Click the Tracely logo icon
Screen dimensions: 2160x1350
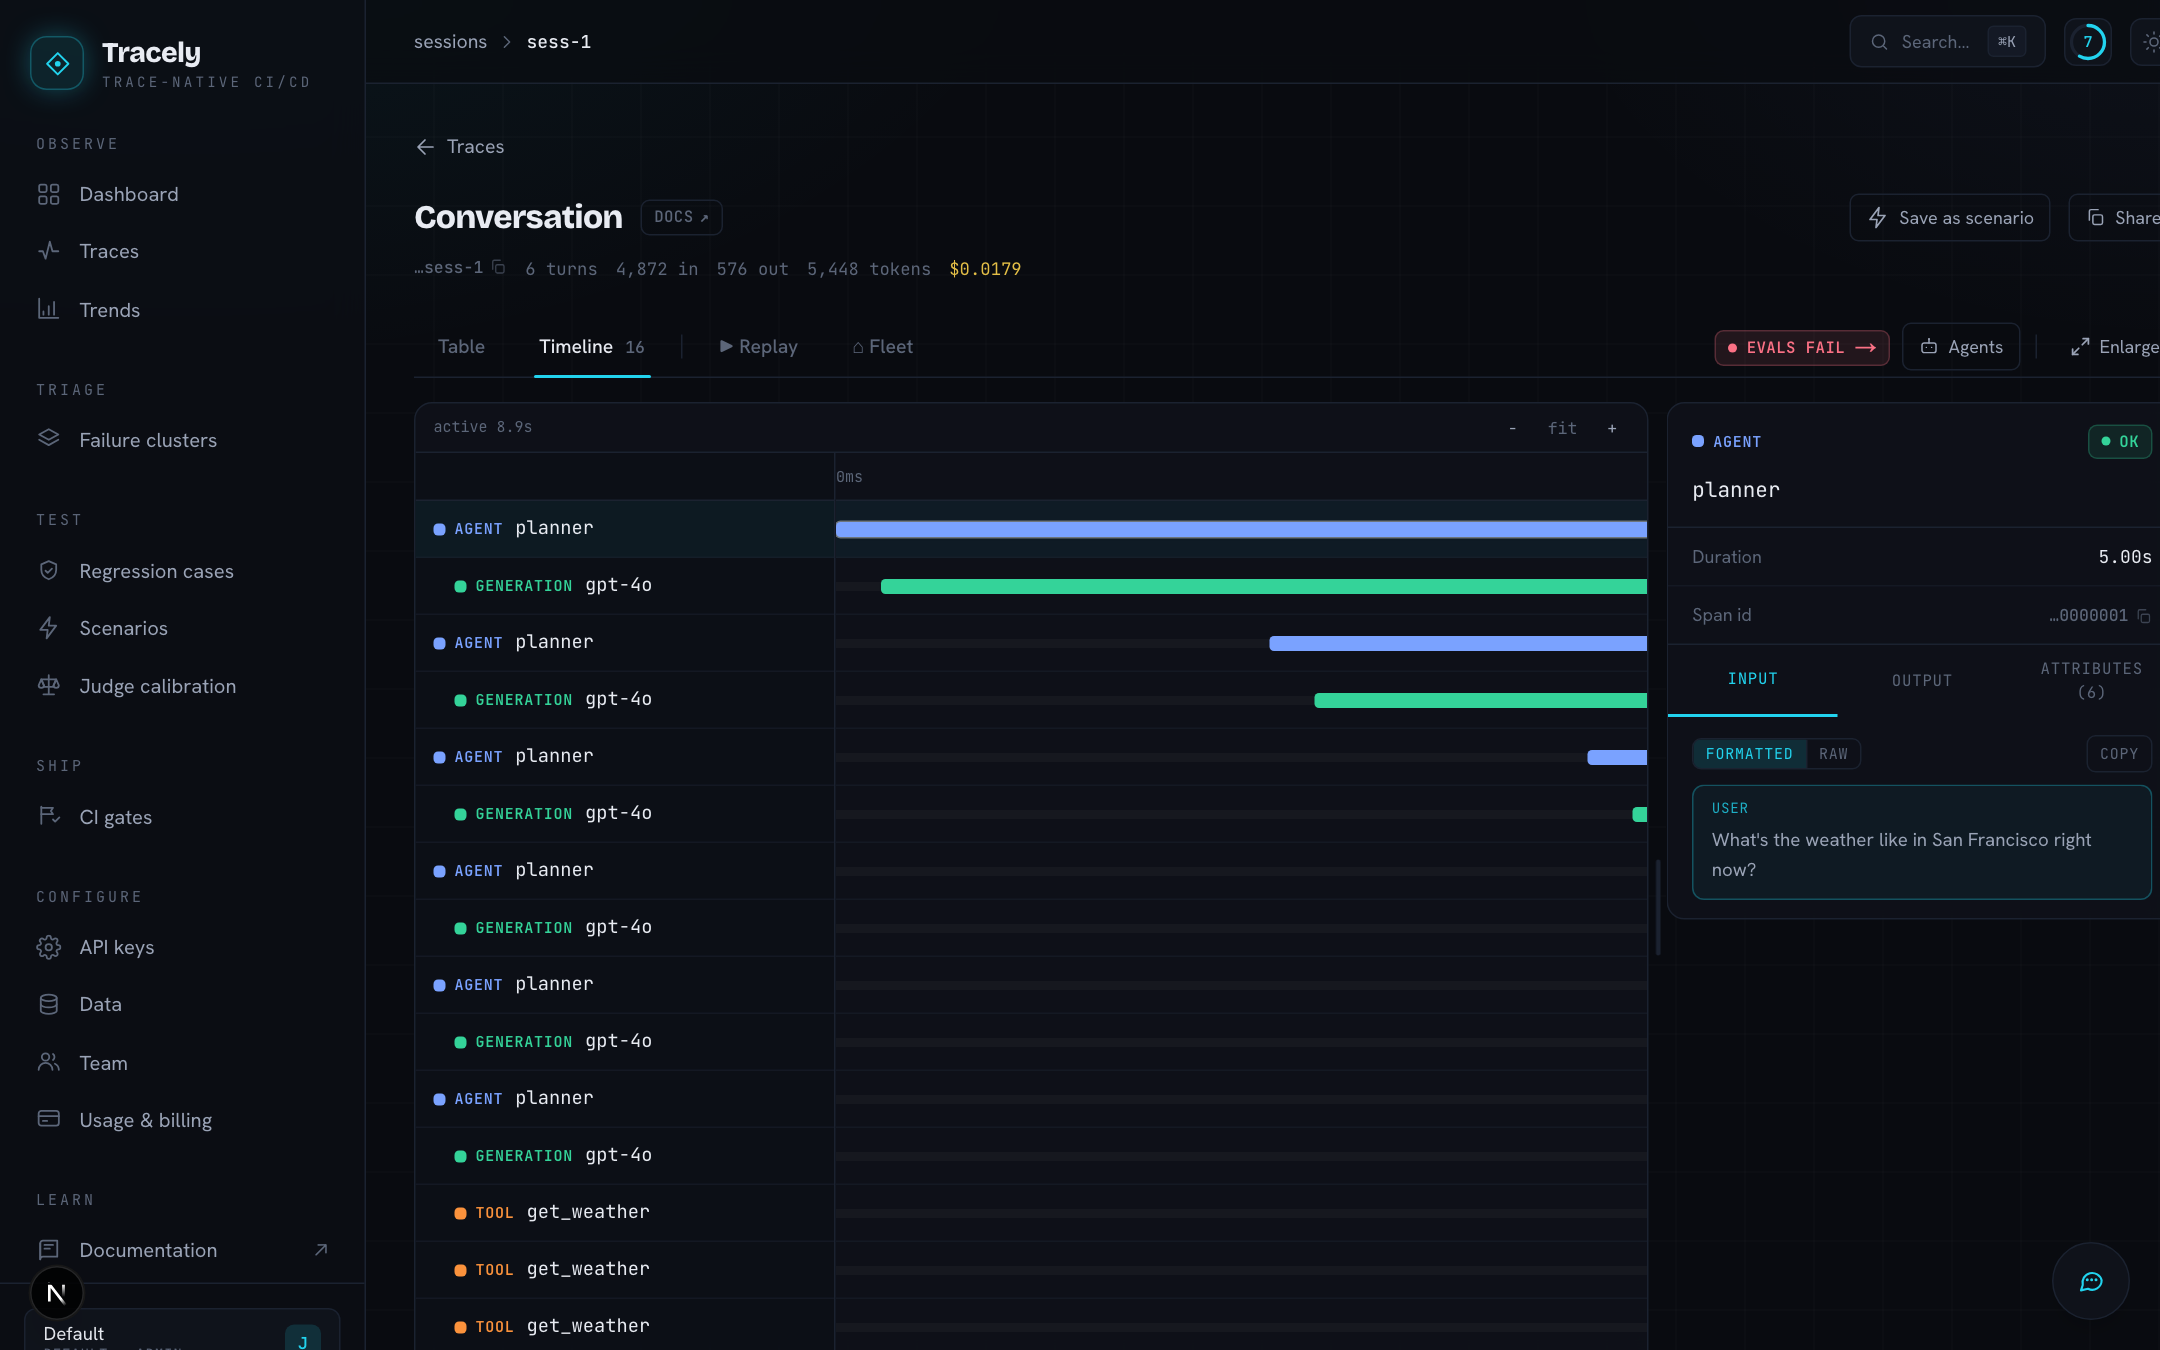[x=57, y=63]
